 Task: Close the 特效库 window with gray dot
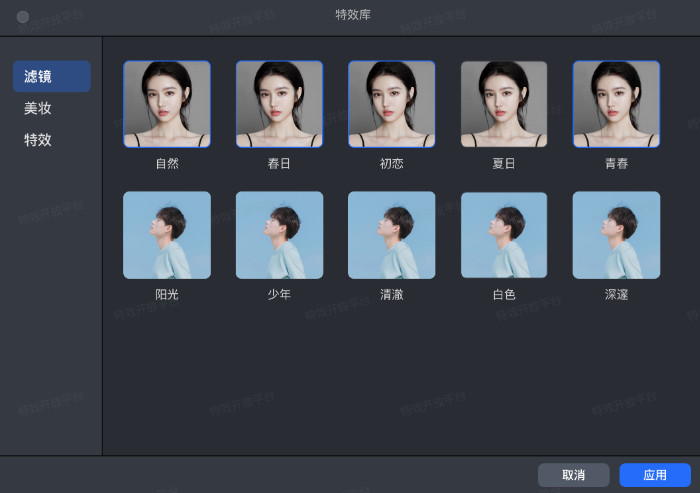click(x=23, y=17)
